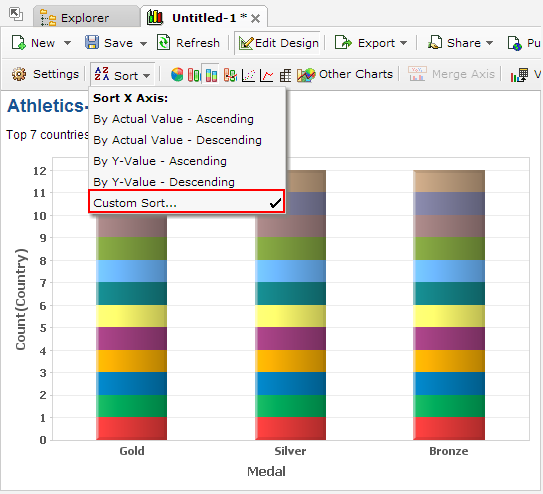Switch to the line chart icon

click(266, 75)
